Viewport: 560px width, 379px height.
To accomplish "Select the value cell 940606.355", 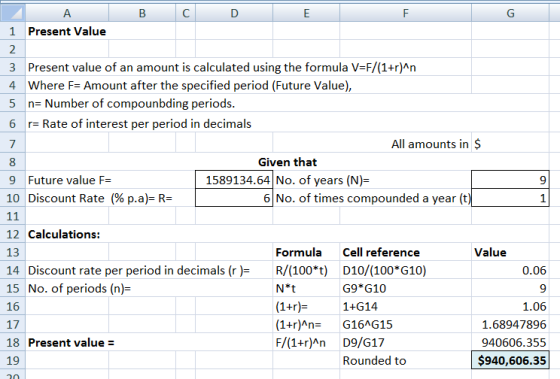I will pos(510,343).
